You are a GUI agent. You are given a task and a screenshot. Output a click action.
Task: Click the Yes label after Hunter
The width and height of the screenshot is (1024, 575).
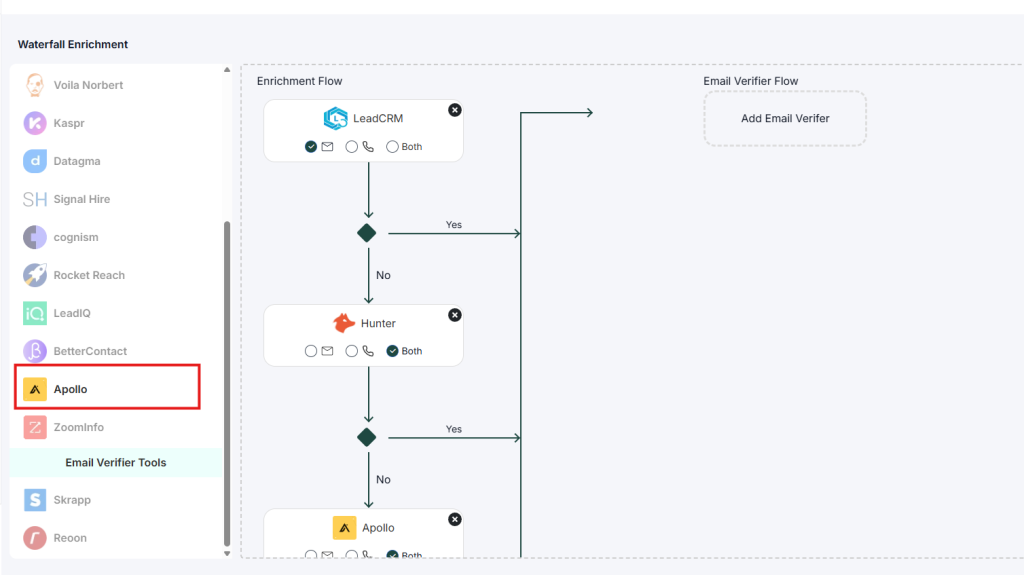[453, 429]
